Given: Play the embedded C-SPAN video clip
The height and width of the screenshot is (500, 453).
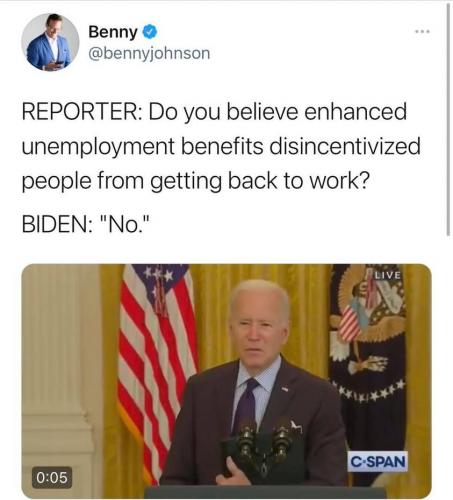Looking at the screenshot, I should pos(226,381).
